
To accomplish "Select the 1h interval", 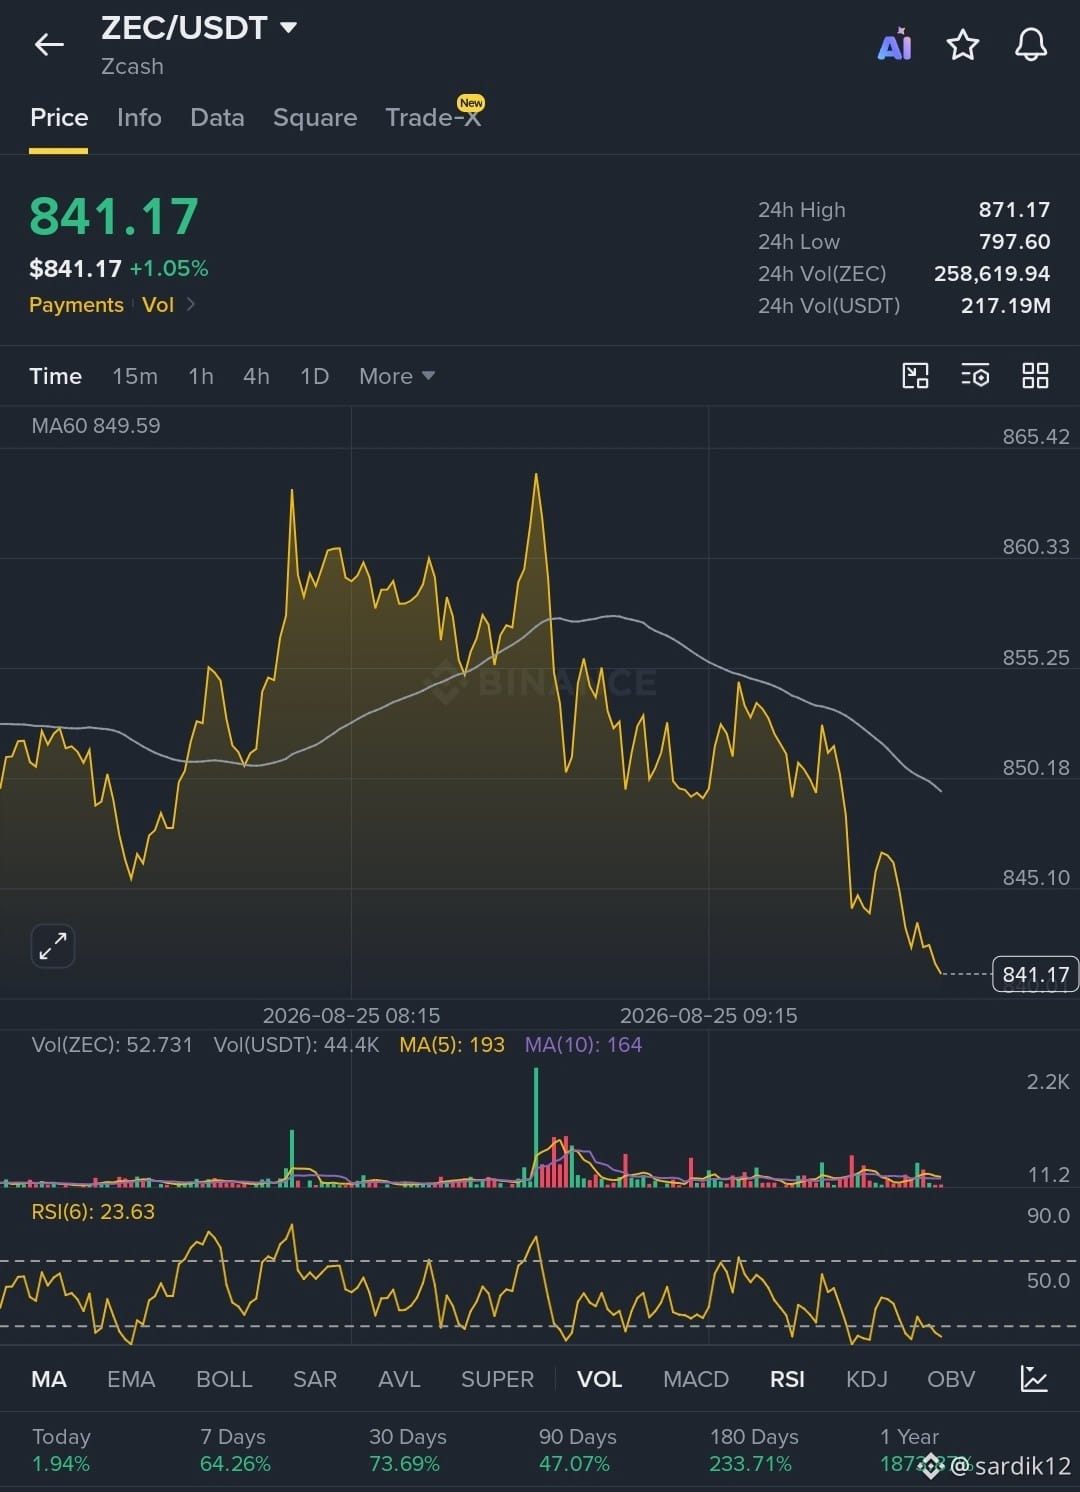I will [x=201, y=376].
